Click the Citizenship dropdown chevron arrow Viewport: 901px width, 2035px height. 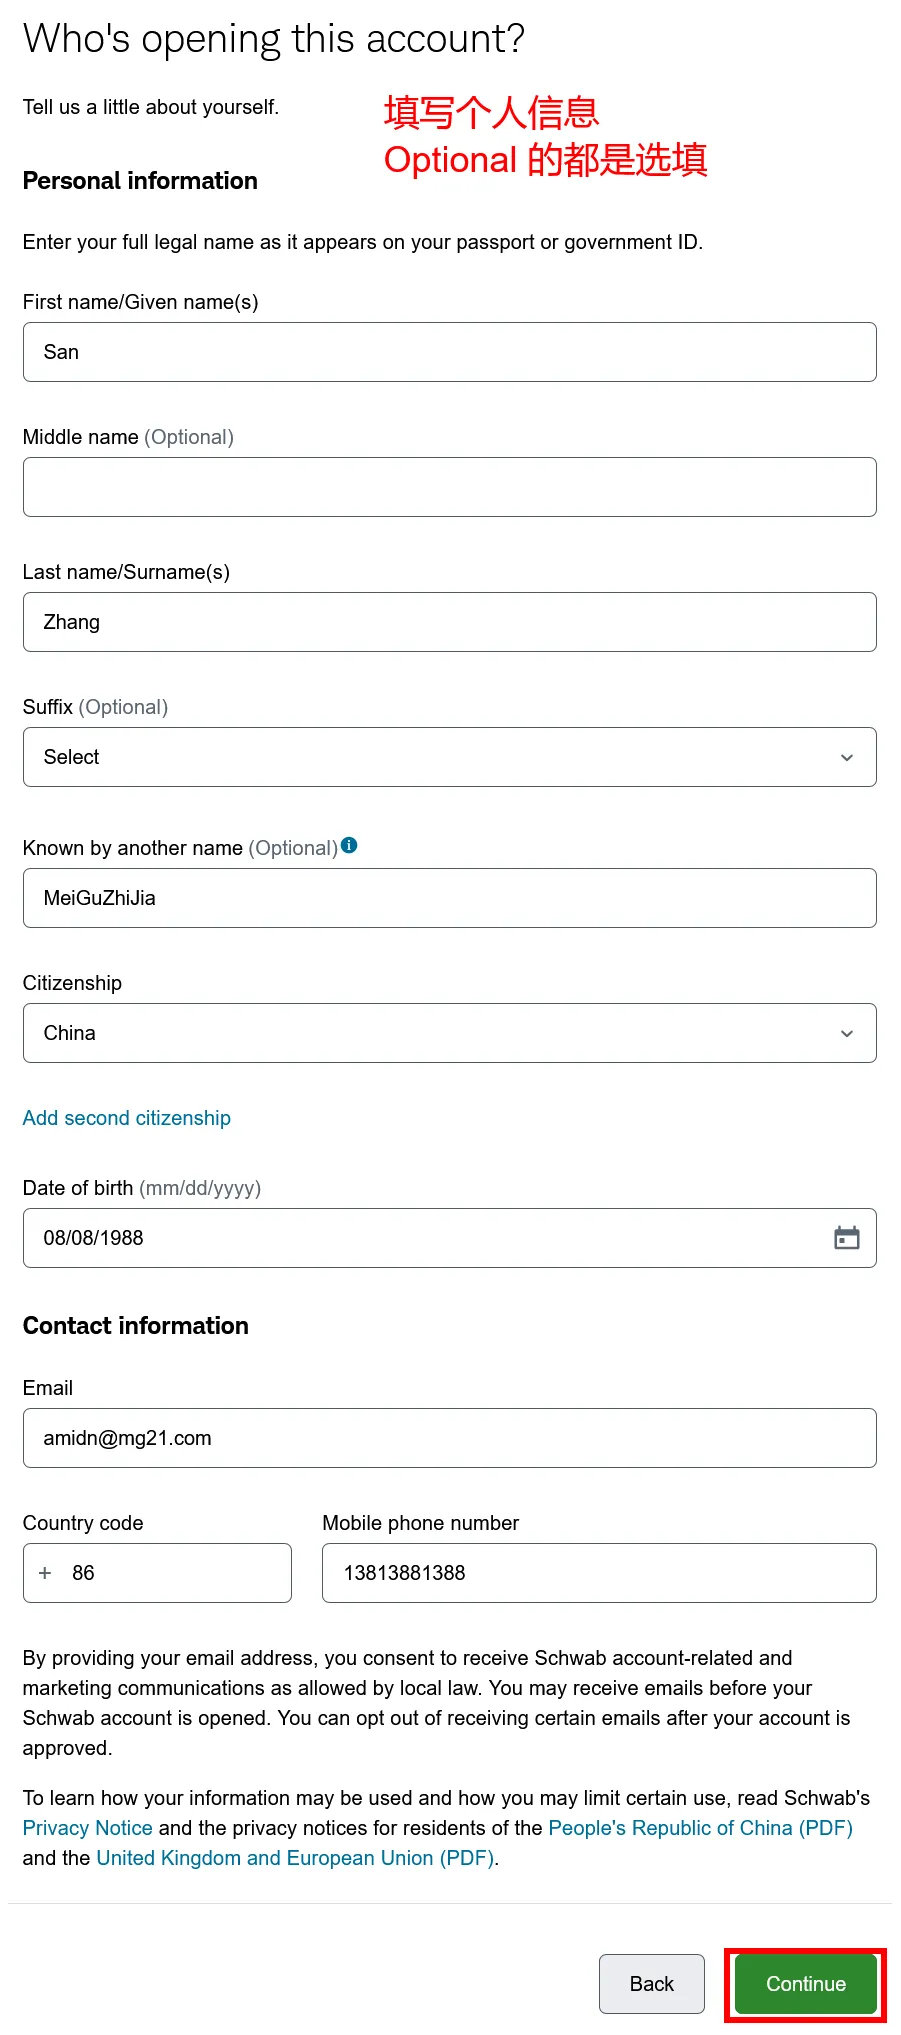(846, 1033)
